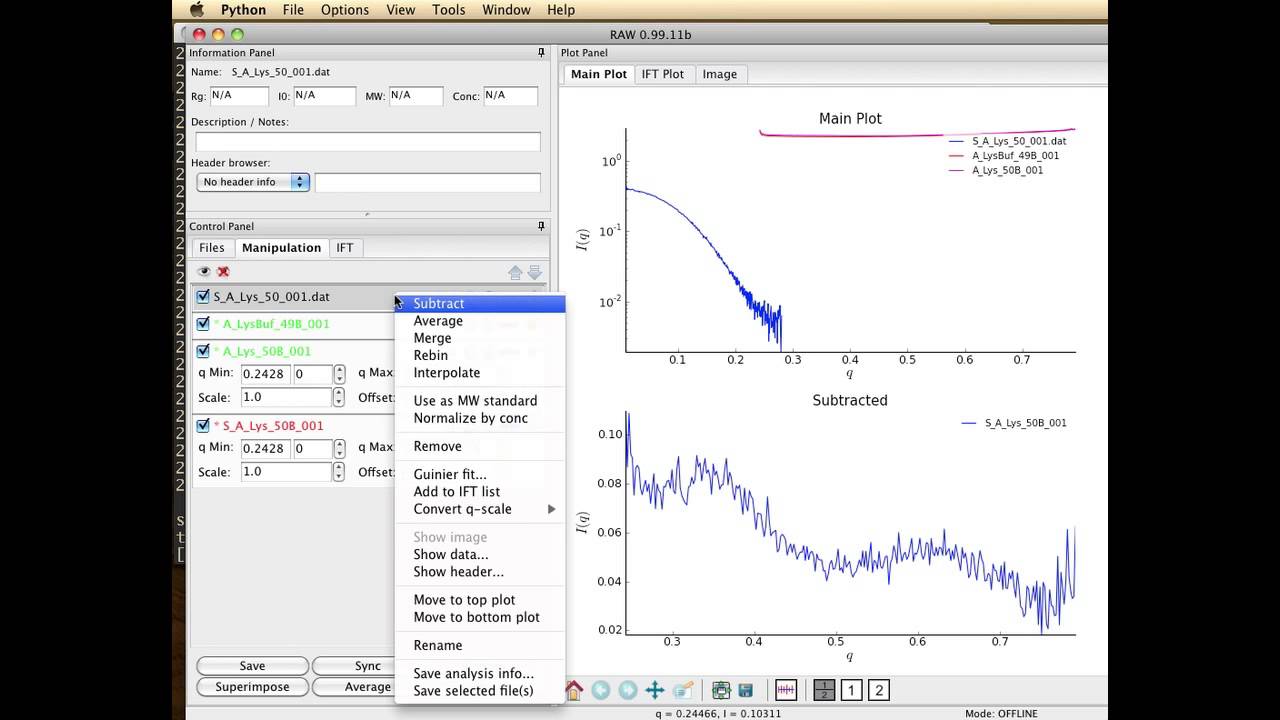Select Use as MW standard

480,401
